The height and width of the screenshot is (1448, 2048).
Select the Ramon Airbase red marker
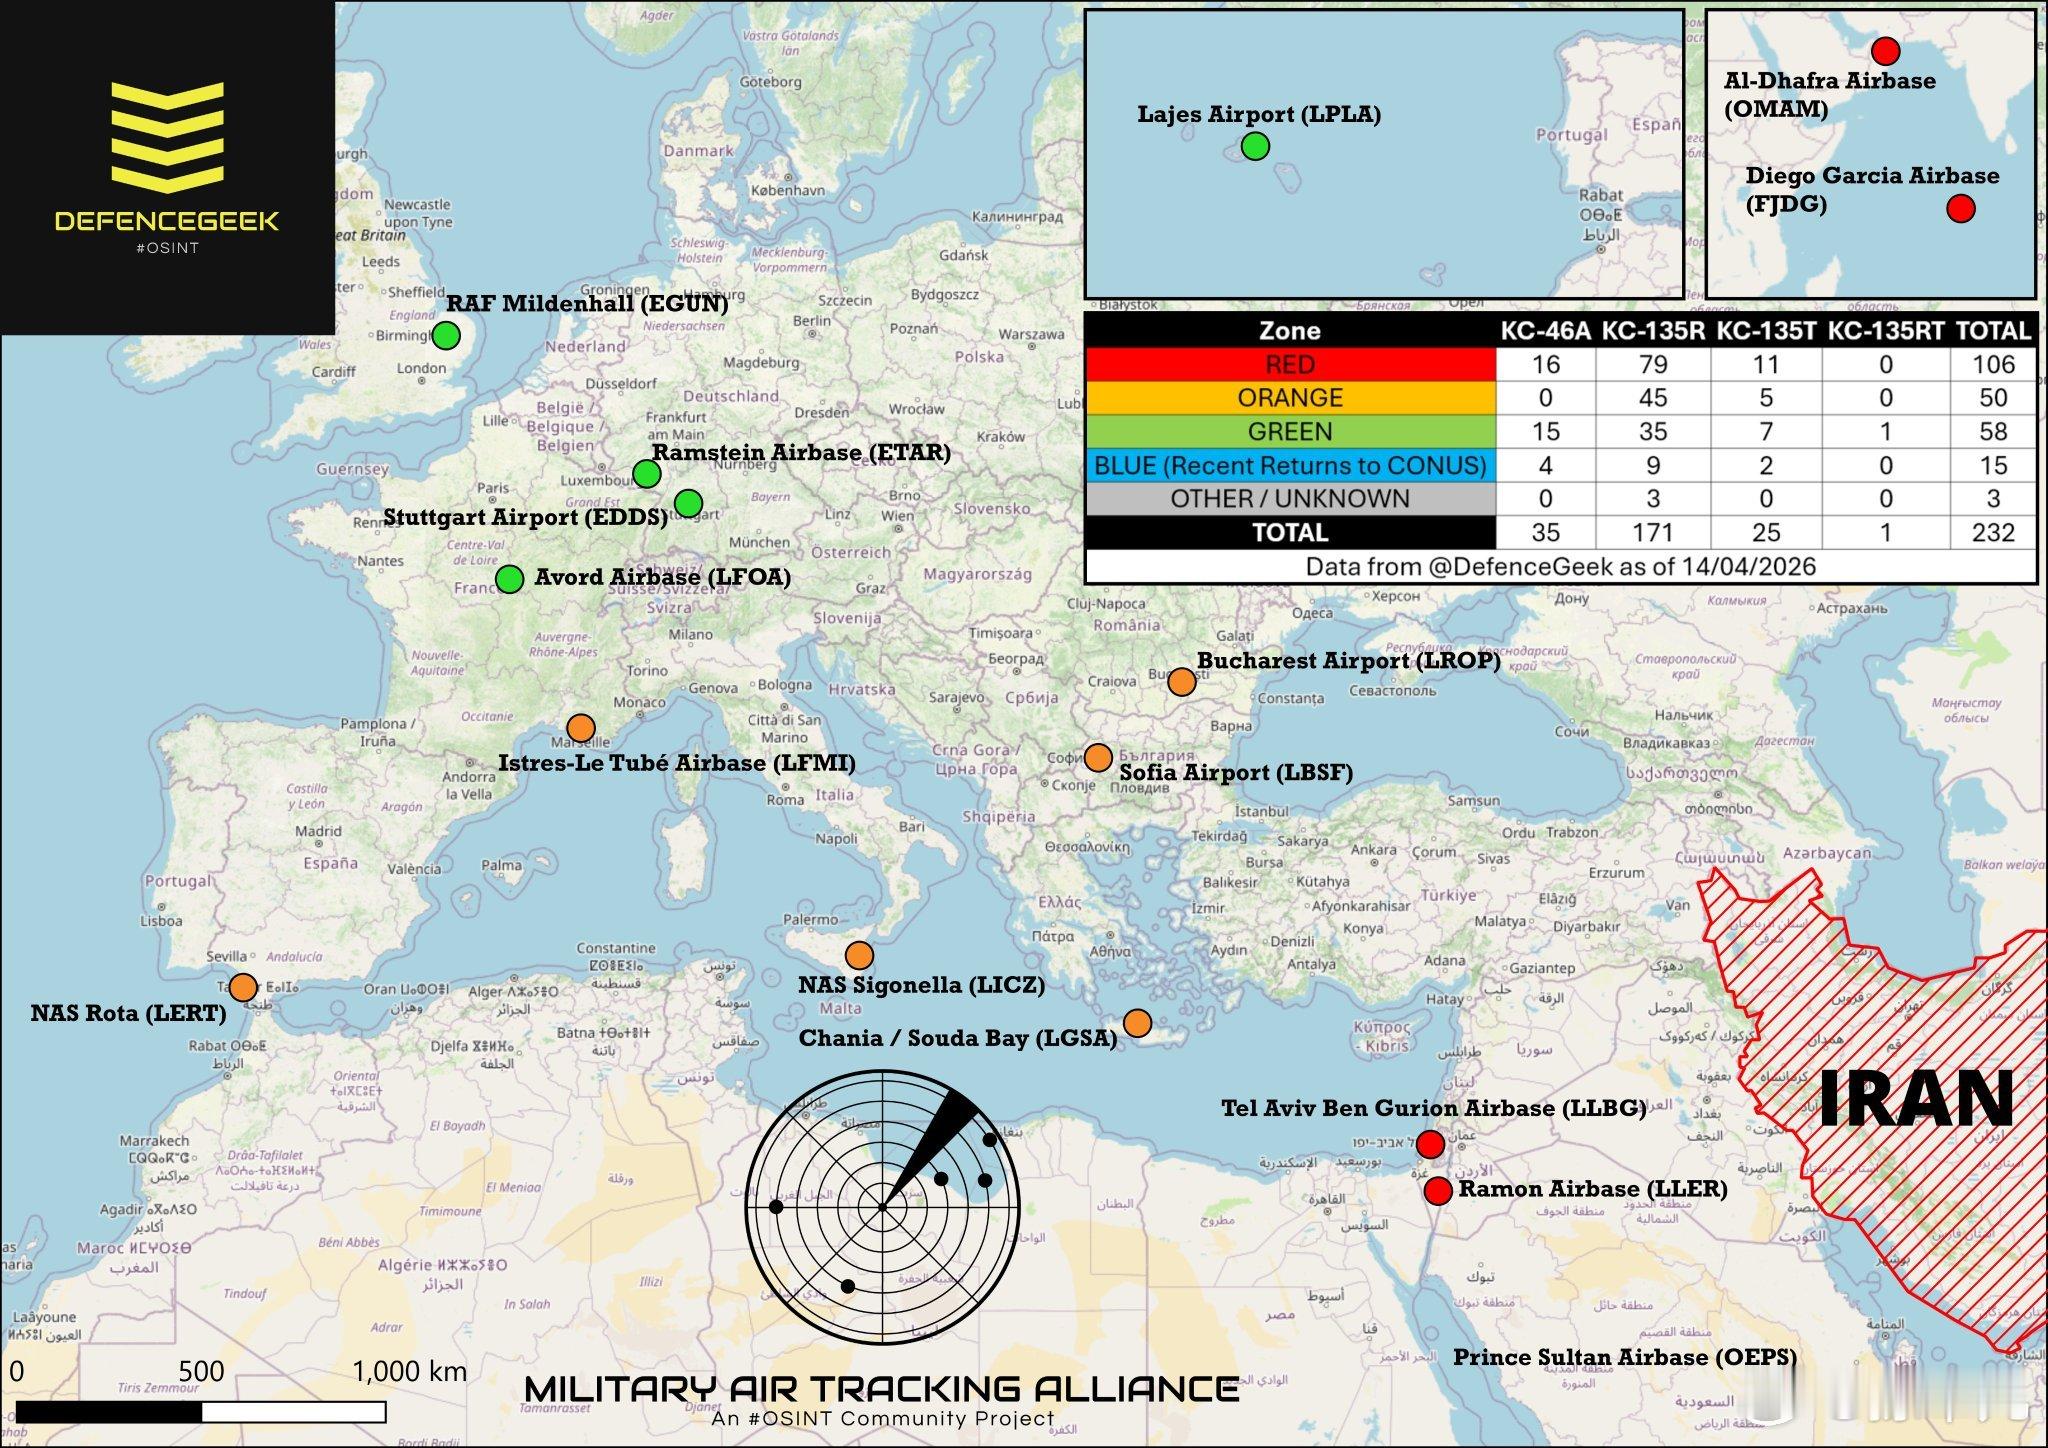(1438, 1191)
